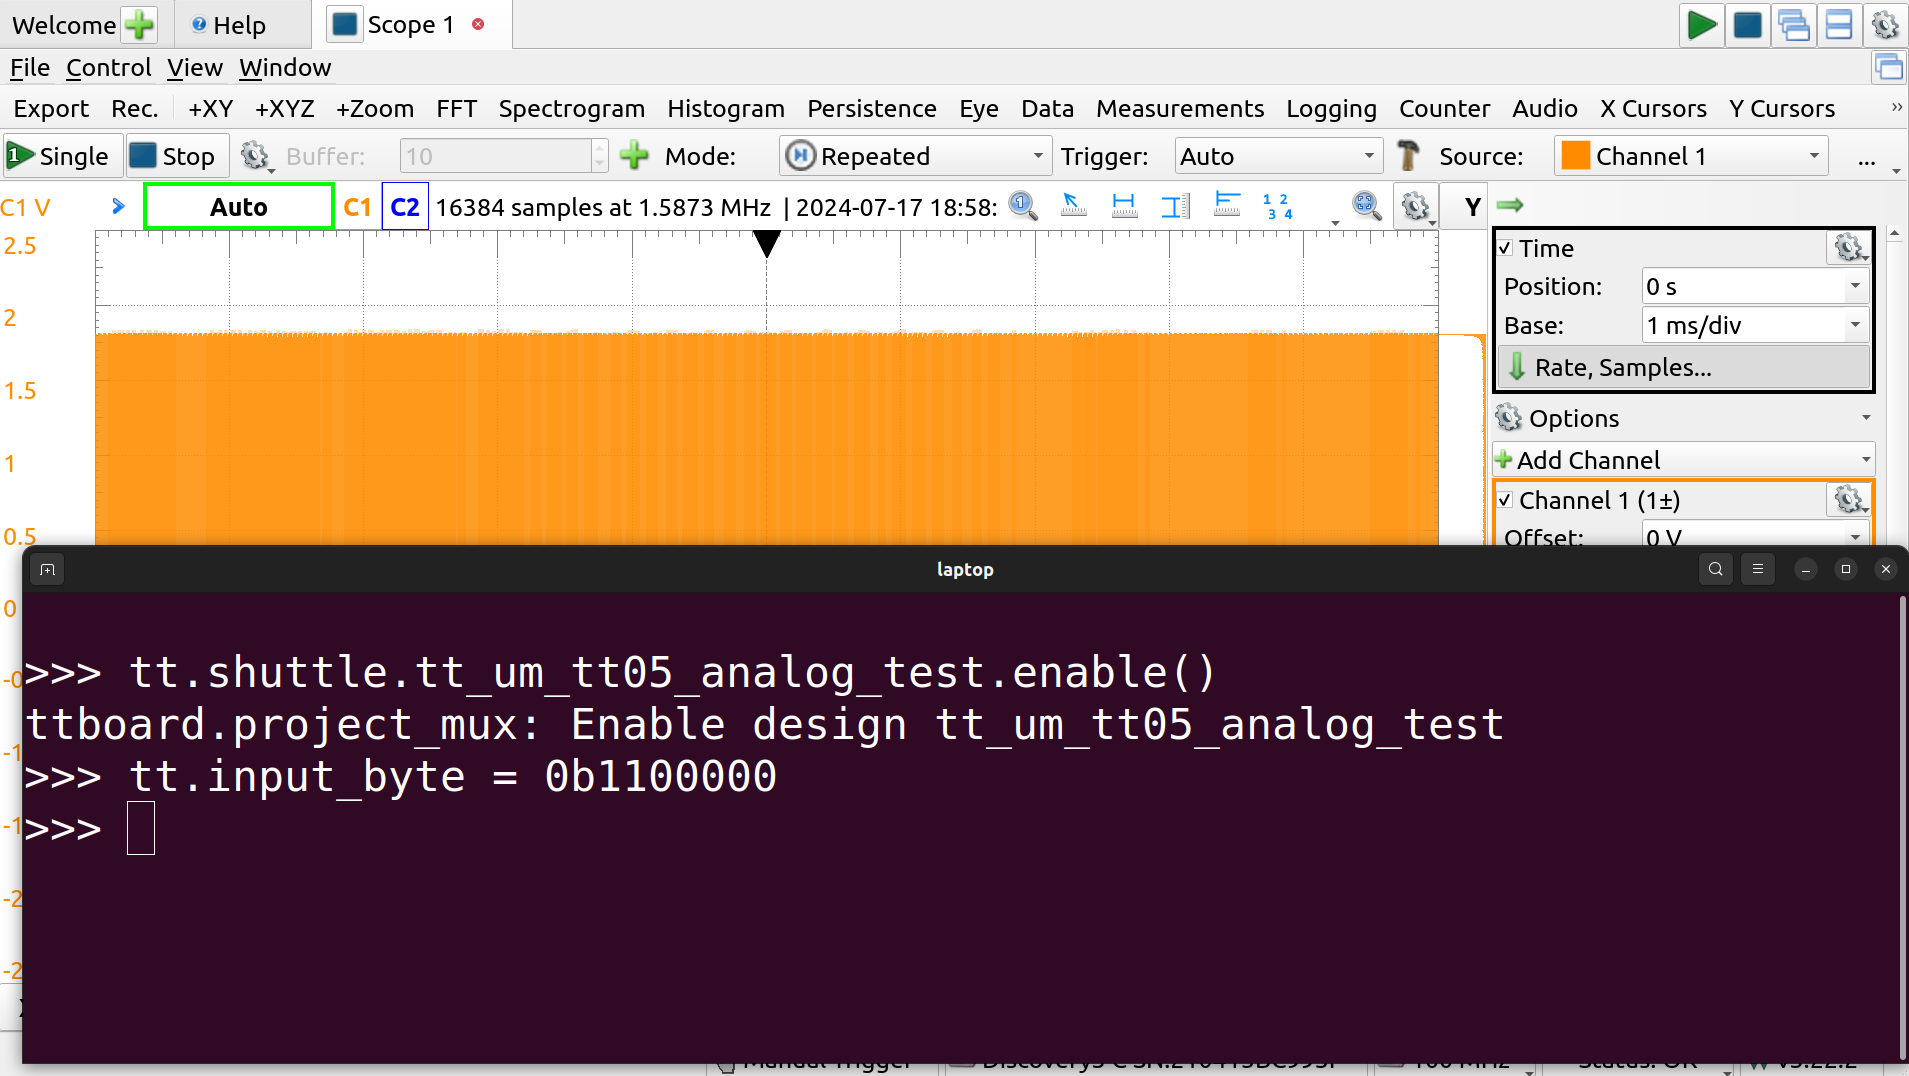
Task: Uncheck the Channel 1 checkbox
Action: [1506, 500]
